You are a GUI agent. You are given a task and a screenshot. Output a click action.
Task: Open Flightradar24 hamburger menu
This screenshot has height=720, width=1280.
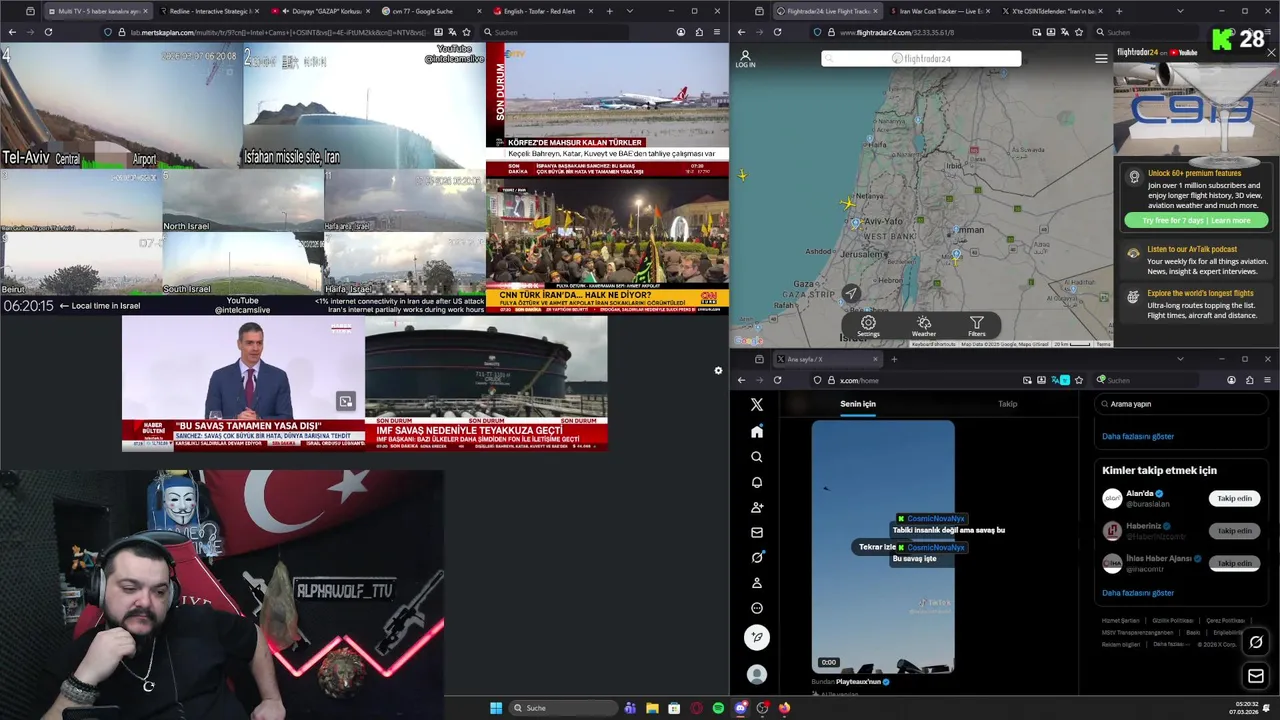(1101, 59)
